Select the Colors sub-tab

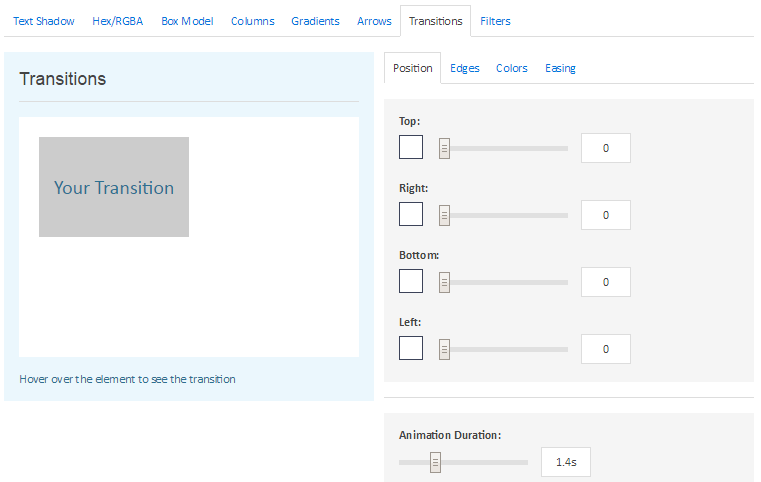pyautogui.click(x=512, y=68)
